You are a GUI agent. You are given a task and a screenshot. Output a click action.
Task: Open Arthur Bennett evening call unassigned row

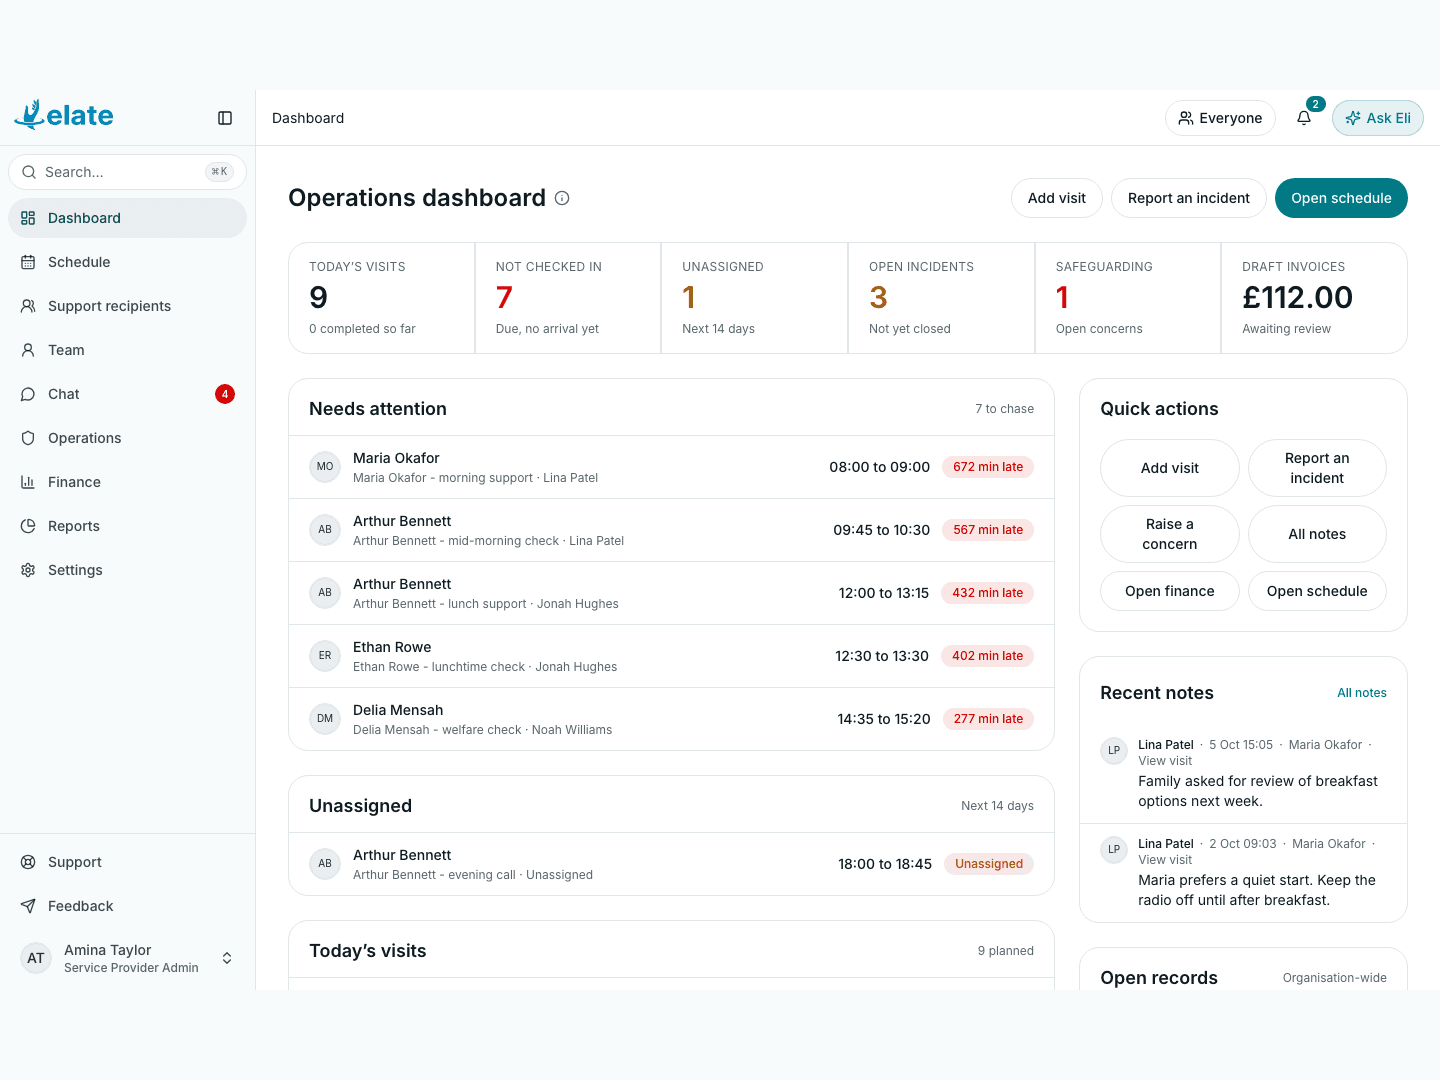coord(671,864)
